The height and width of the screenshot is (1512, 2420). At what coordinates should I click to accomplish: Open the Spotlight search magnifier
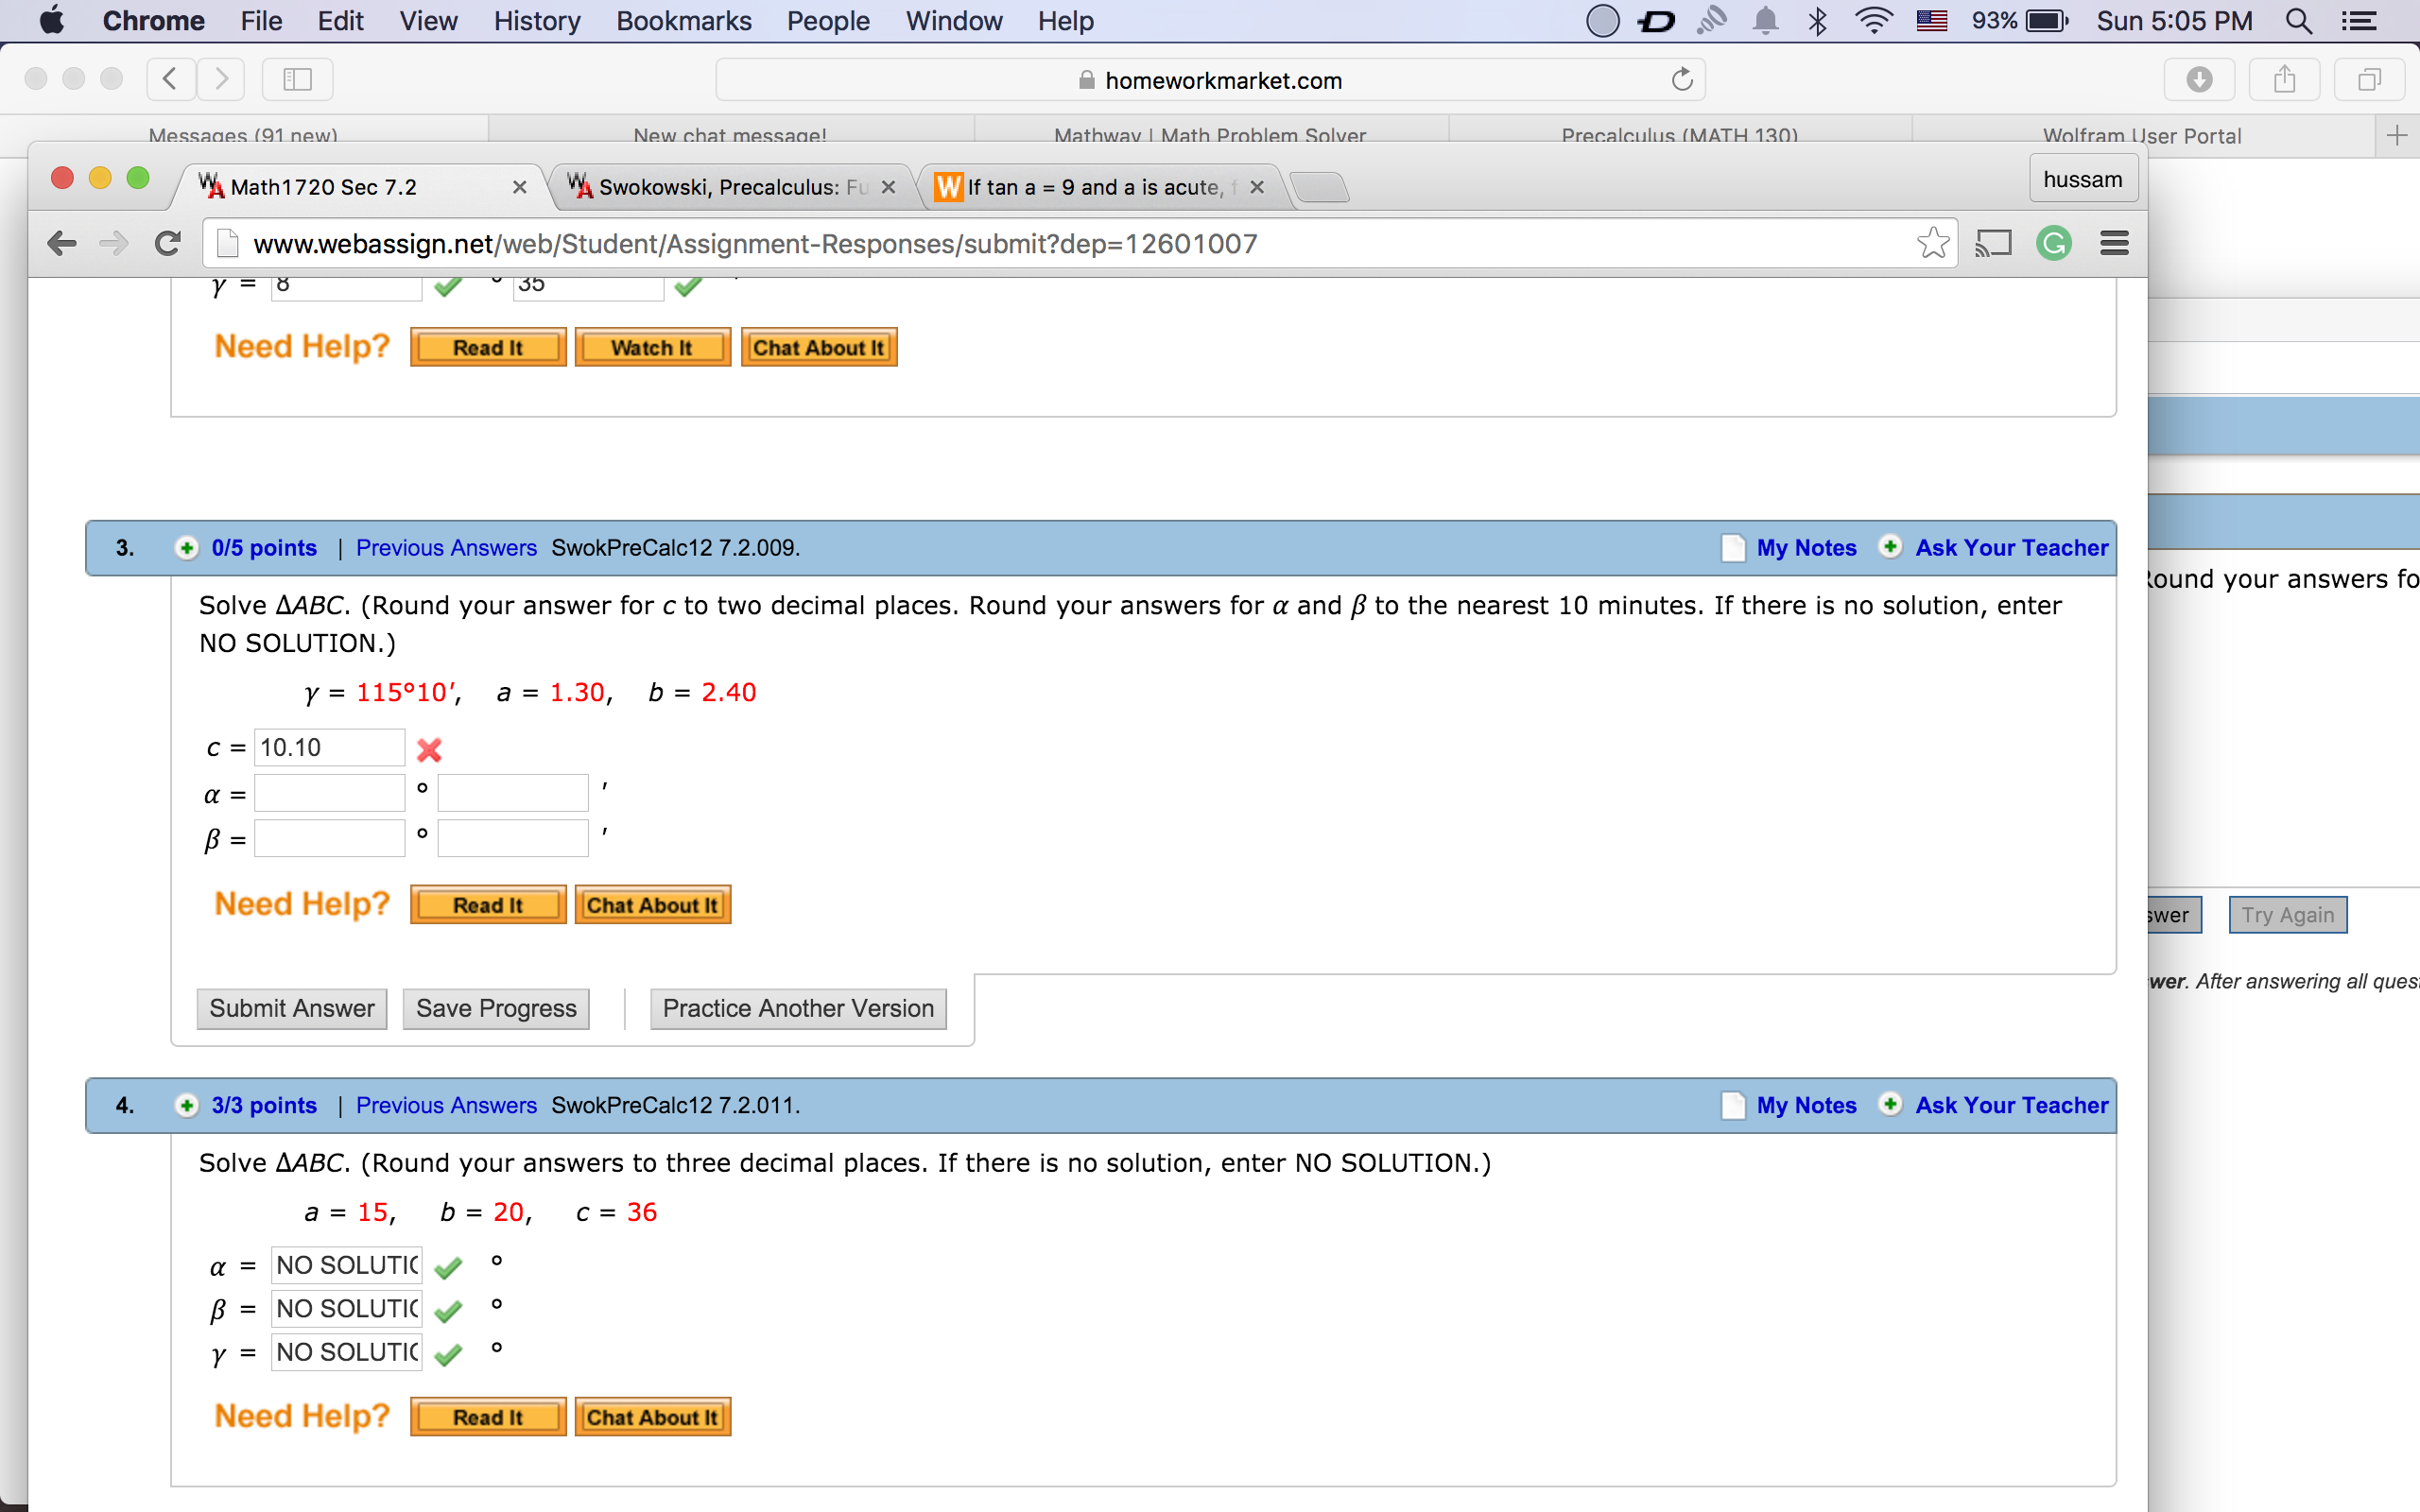2299,21
